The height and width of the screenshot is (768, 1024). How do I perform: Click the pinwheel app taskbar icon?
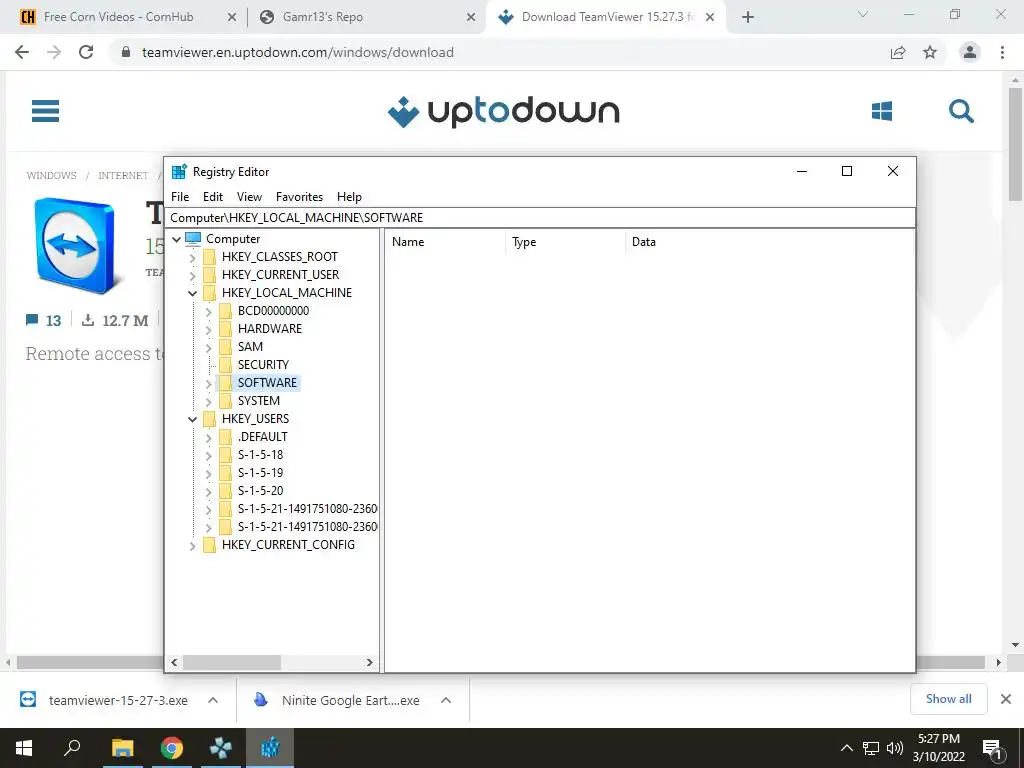pyautogui.click(x=221, y=748)
